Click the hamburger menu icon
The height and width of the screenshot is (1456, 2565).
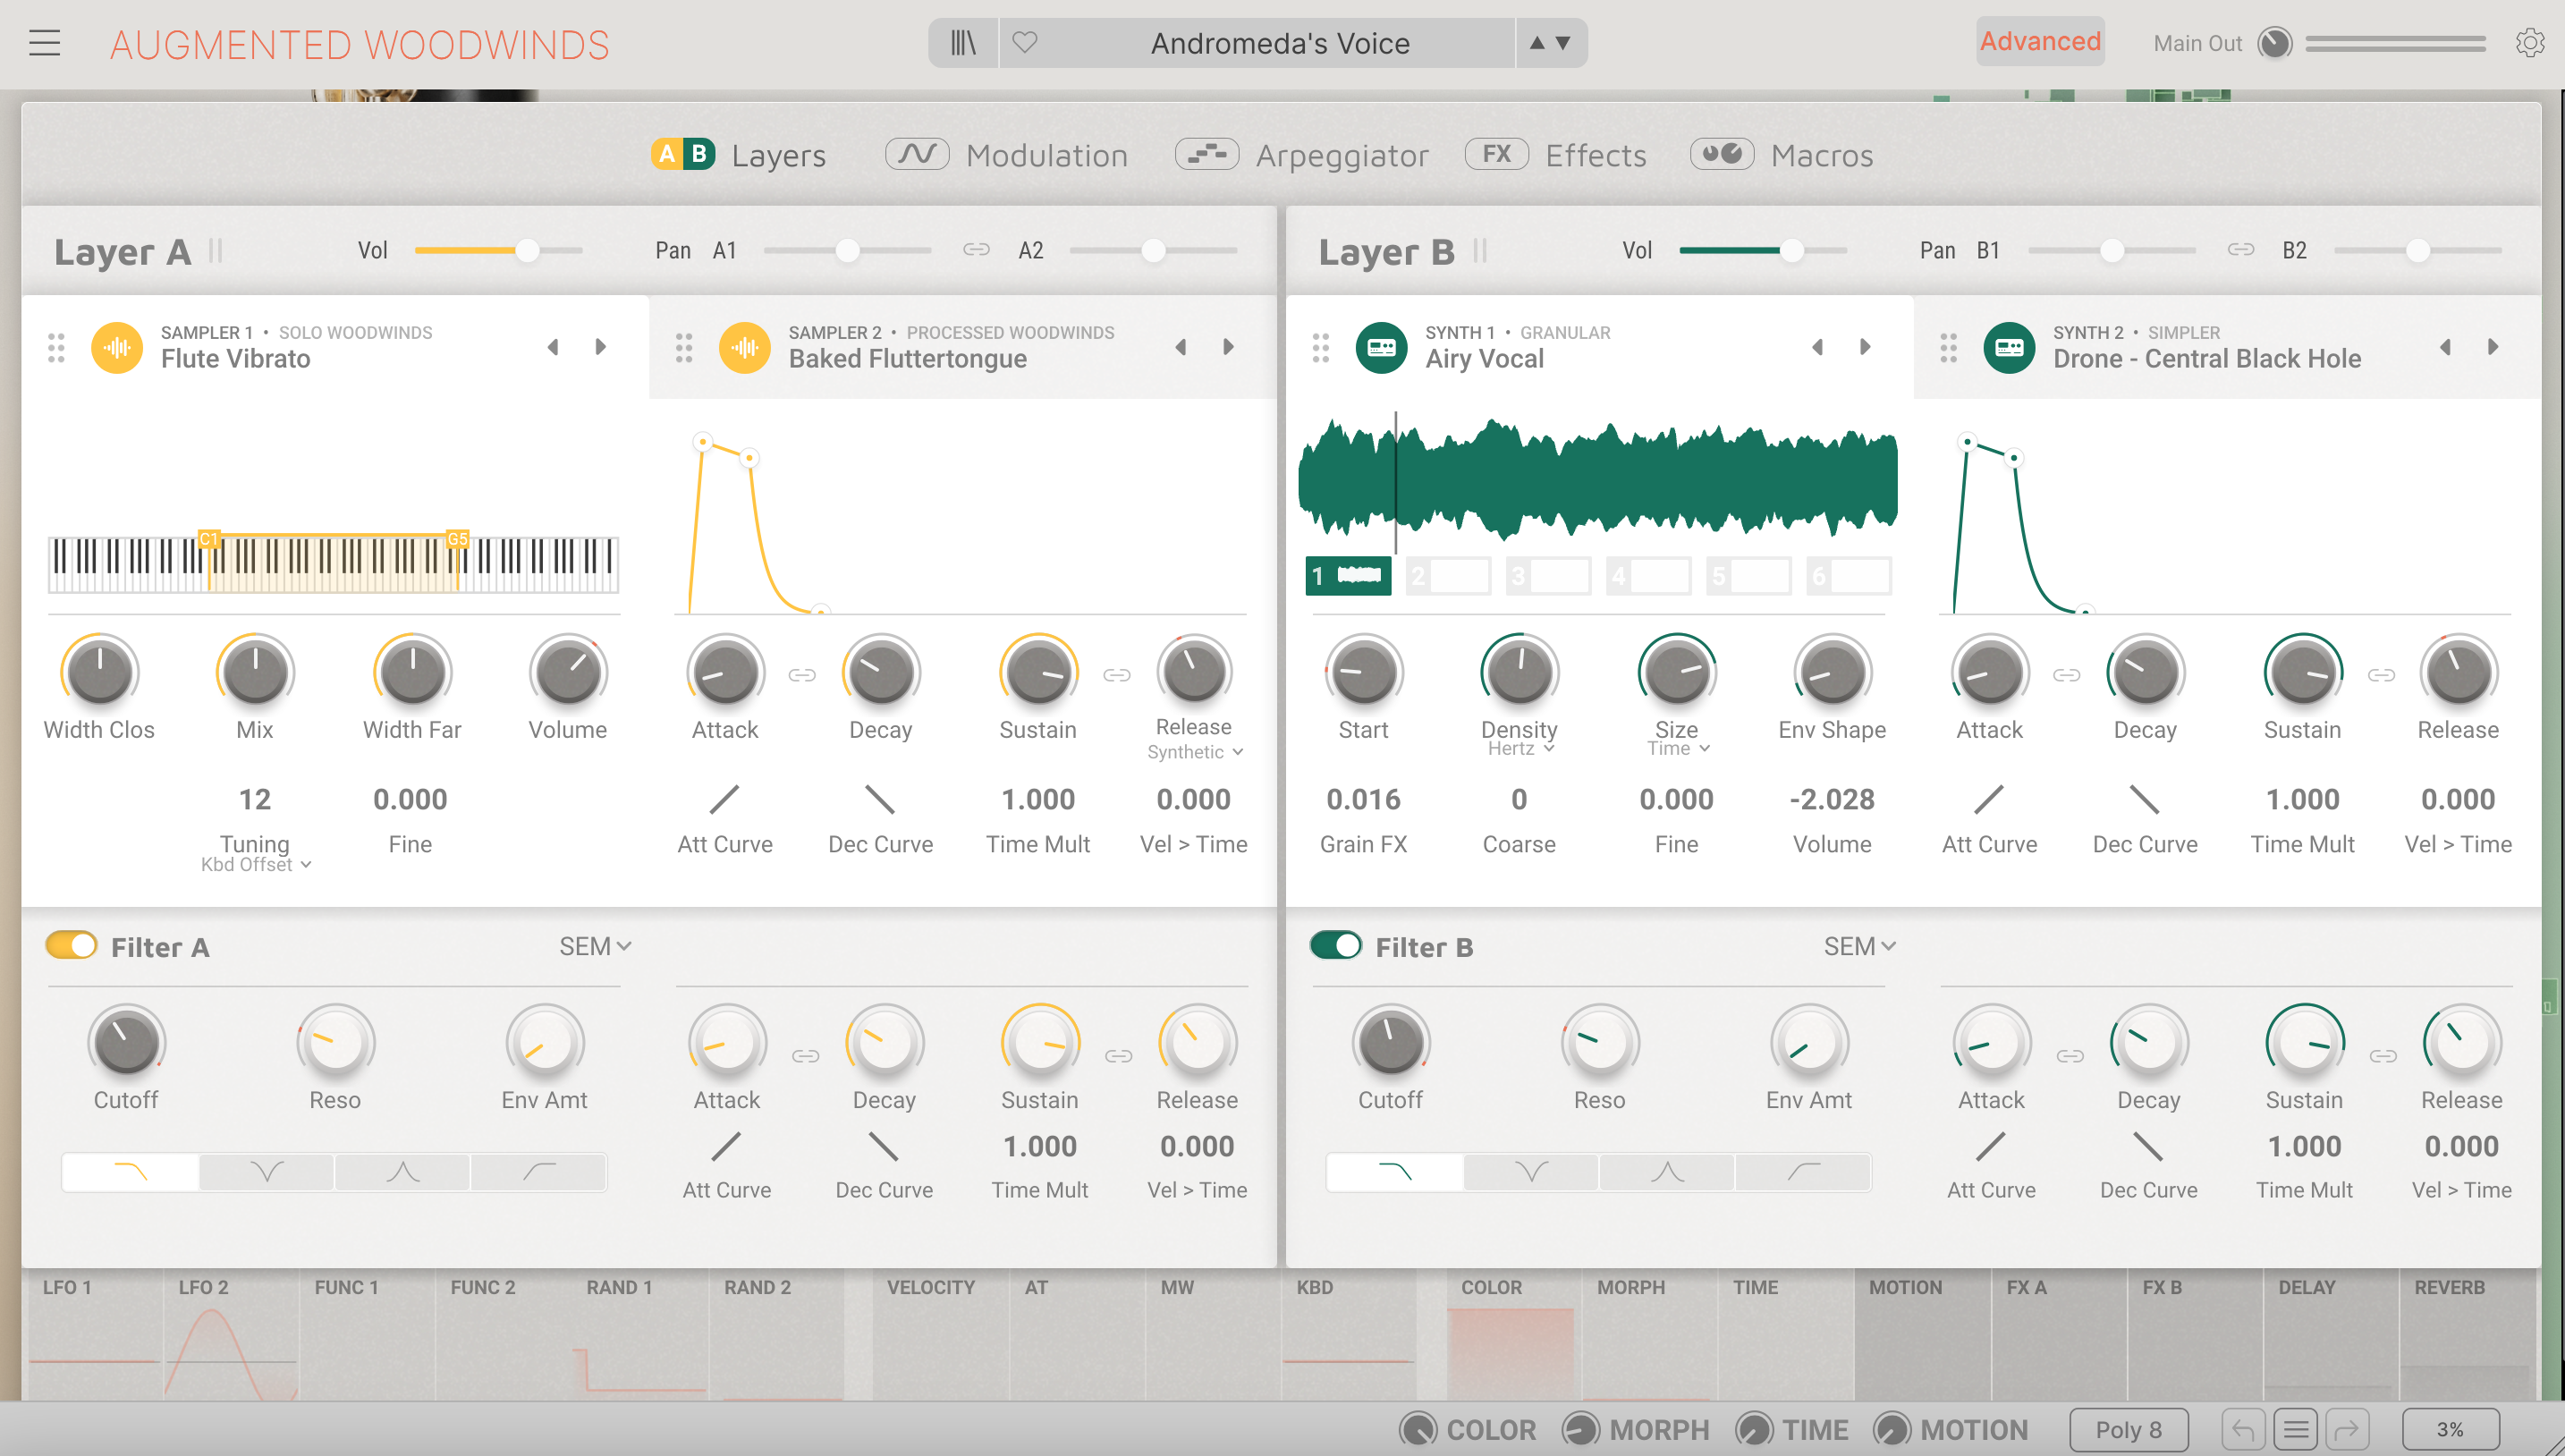tap(44, 43)
